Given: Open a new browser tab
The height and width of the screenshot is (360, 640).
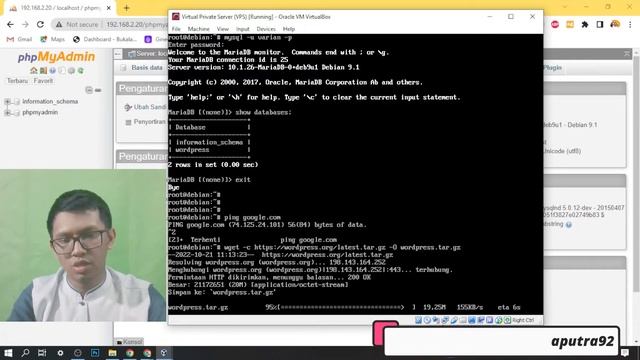Looking at the screenshot, I should point(126,8).
